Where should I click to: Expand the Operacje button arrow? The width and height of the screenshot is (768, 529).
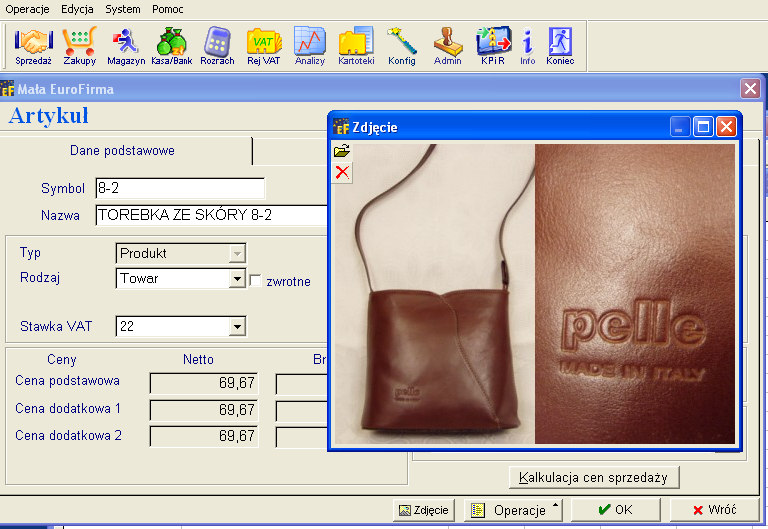pyautogui.click(x=555, y=504)
